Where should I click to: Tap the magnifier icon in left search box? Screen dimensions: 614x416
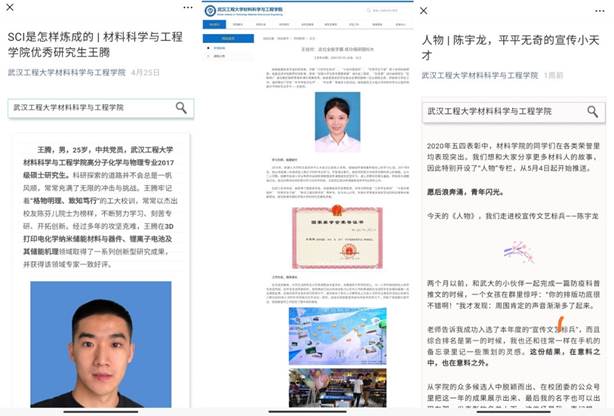click(x=181, y=107)
